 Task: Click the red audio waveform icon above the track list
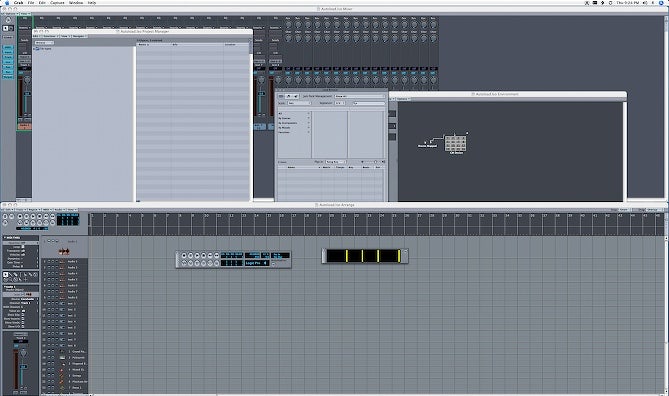tap(64, 251)
